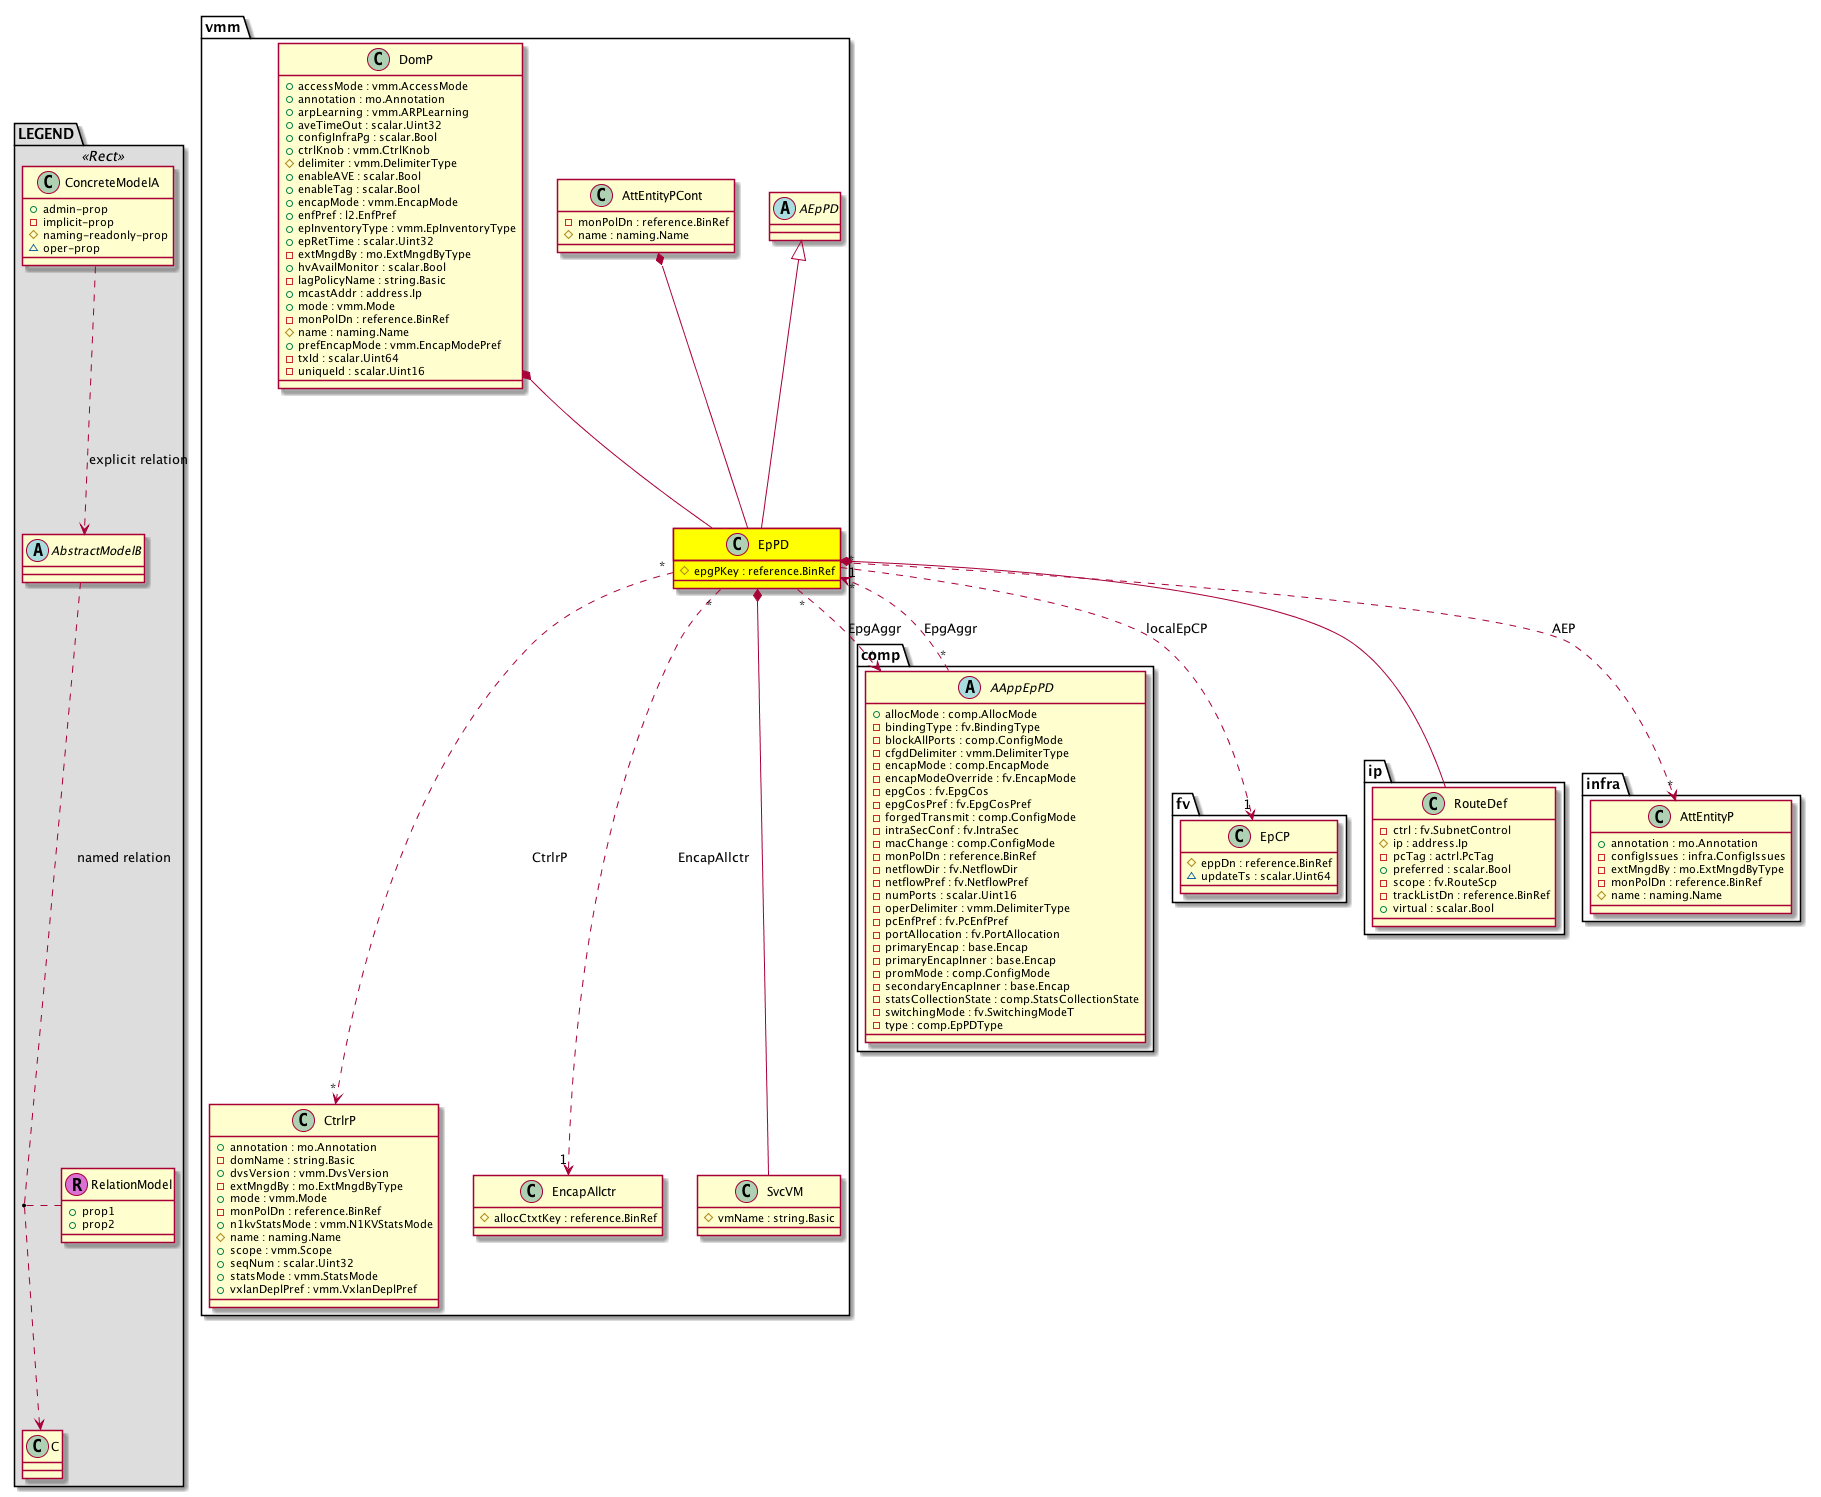Select the RelationModel R icon in legend
This screenshot has height=1497, width=1821.
[76, 1184]
